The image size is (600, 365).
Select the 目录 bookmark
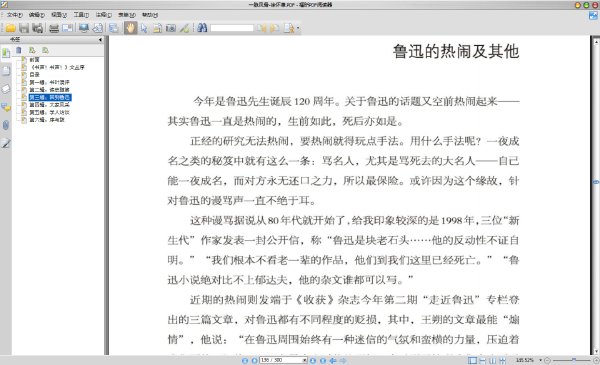point(34,75)
